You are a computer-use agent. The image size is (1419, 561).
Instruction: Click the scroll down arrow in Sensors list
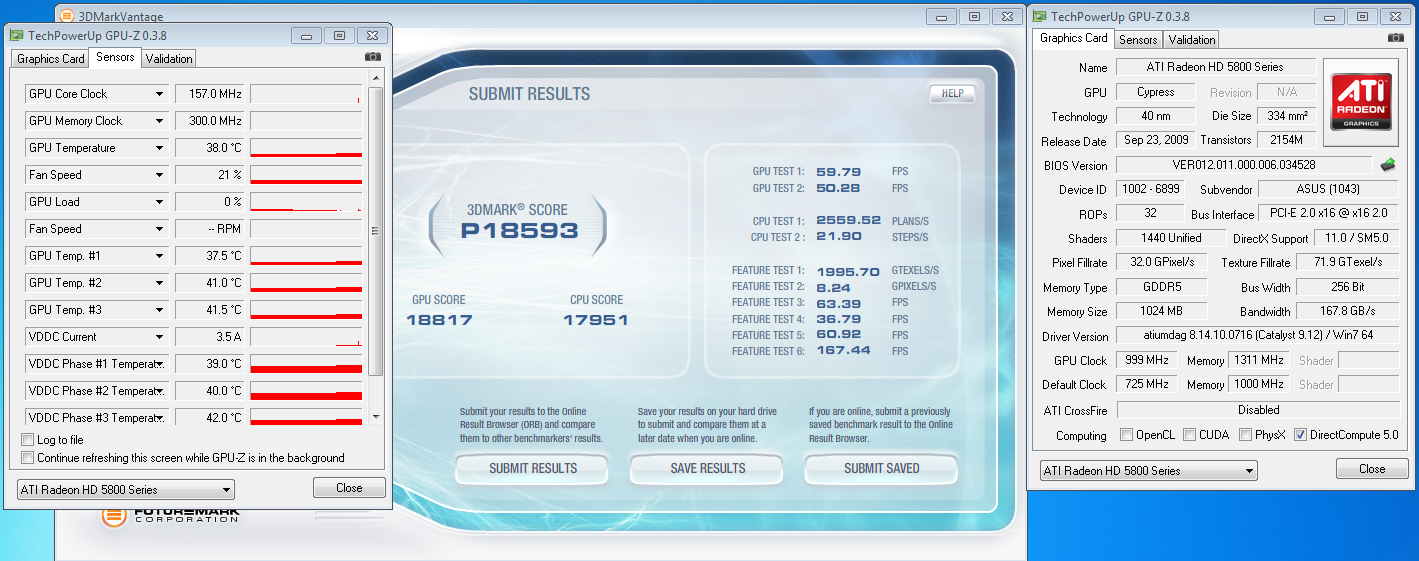click(376, 417)
